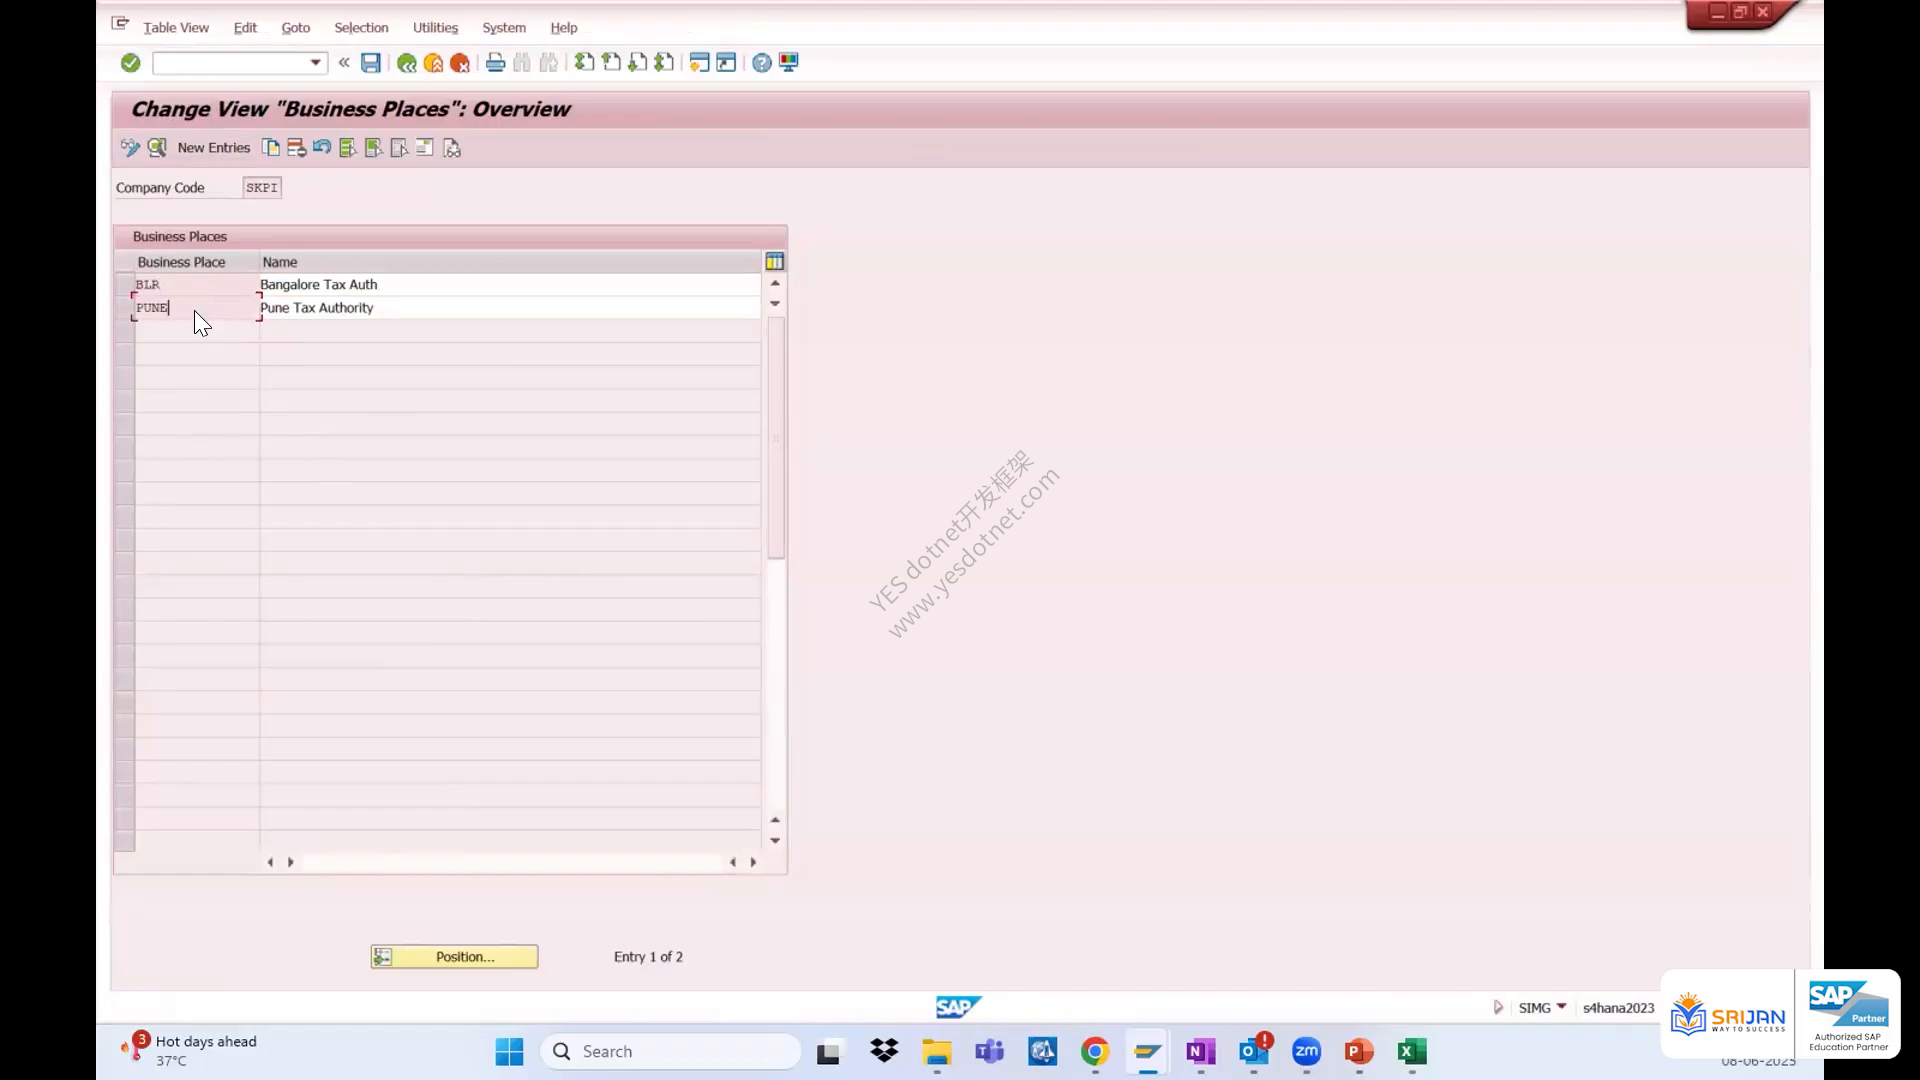Click the green Back arrow icon
1920x1080 pixels.
pyautogui.click(x=406, y=63)
